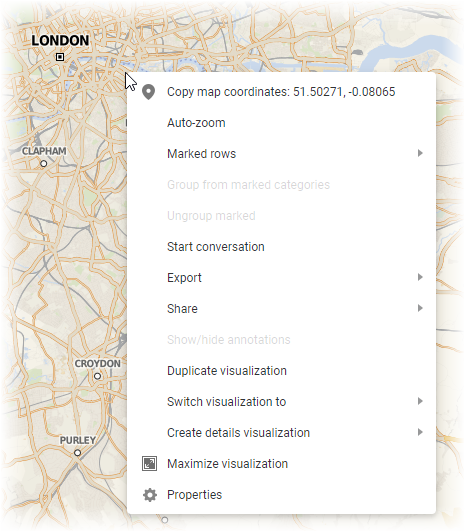Expand Create details visualization submenu arrow

[420, 432]
